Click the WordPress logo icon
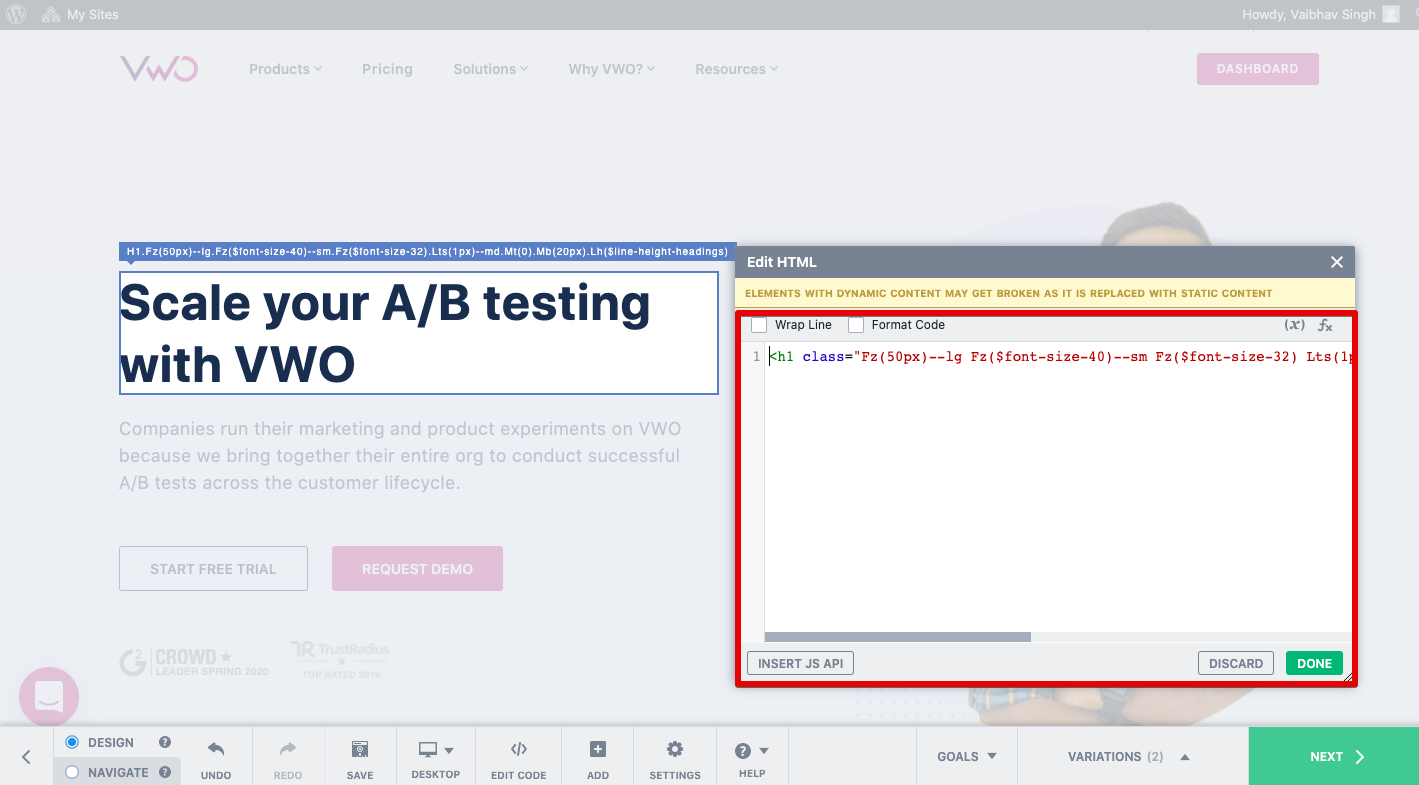 tap(16, 14)
